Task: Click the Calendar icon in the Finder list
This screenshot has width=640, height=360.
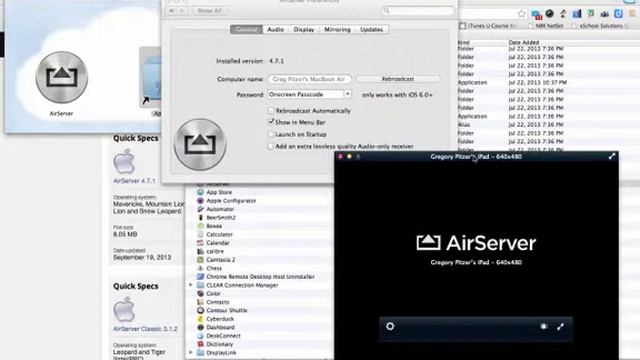Action: 200,243
